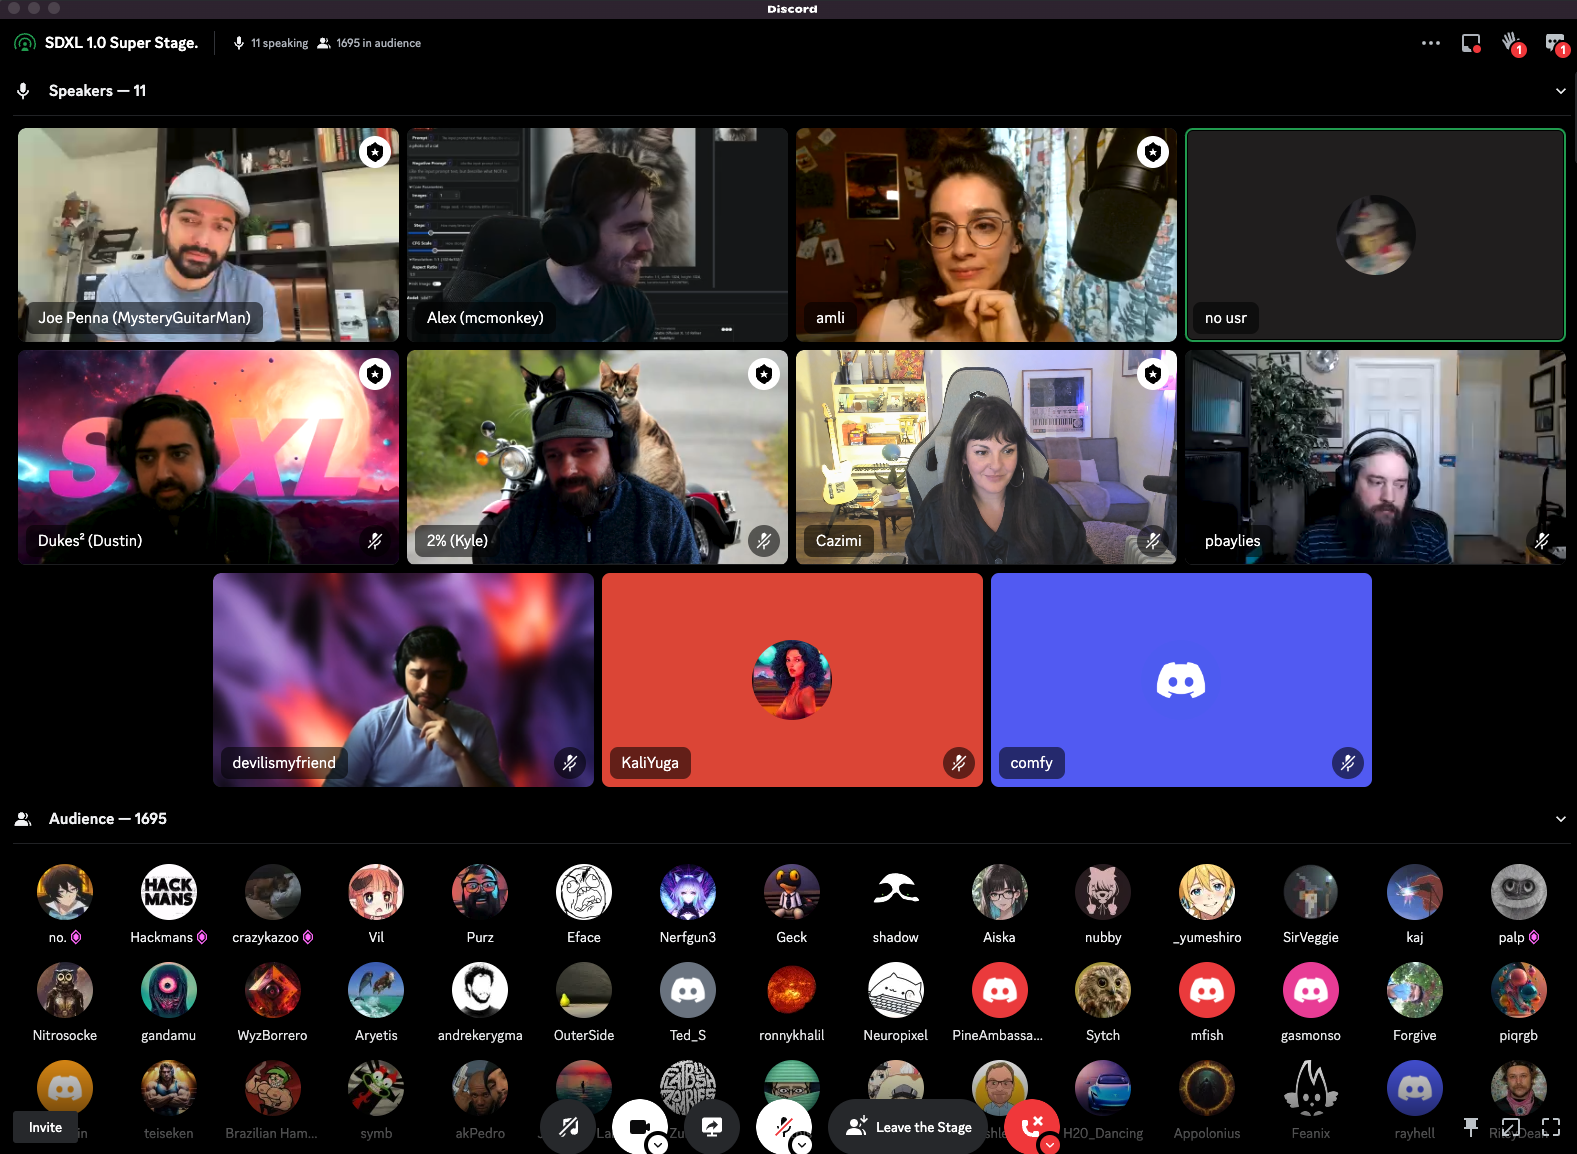Click the palp audience avatar
The width and height of the screenshot is (1577, 1154).
pos(1519,892)
